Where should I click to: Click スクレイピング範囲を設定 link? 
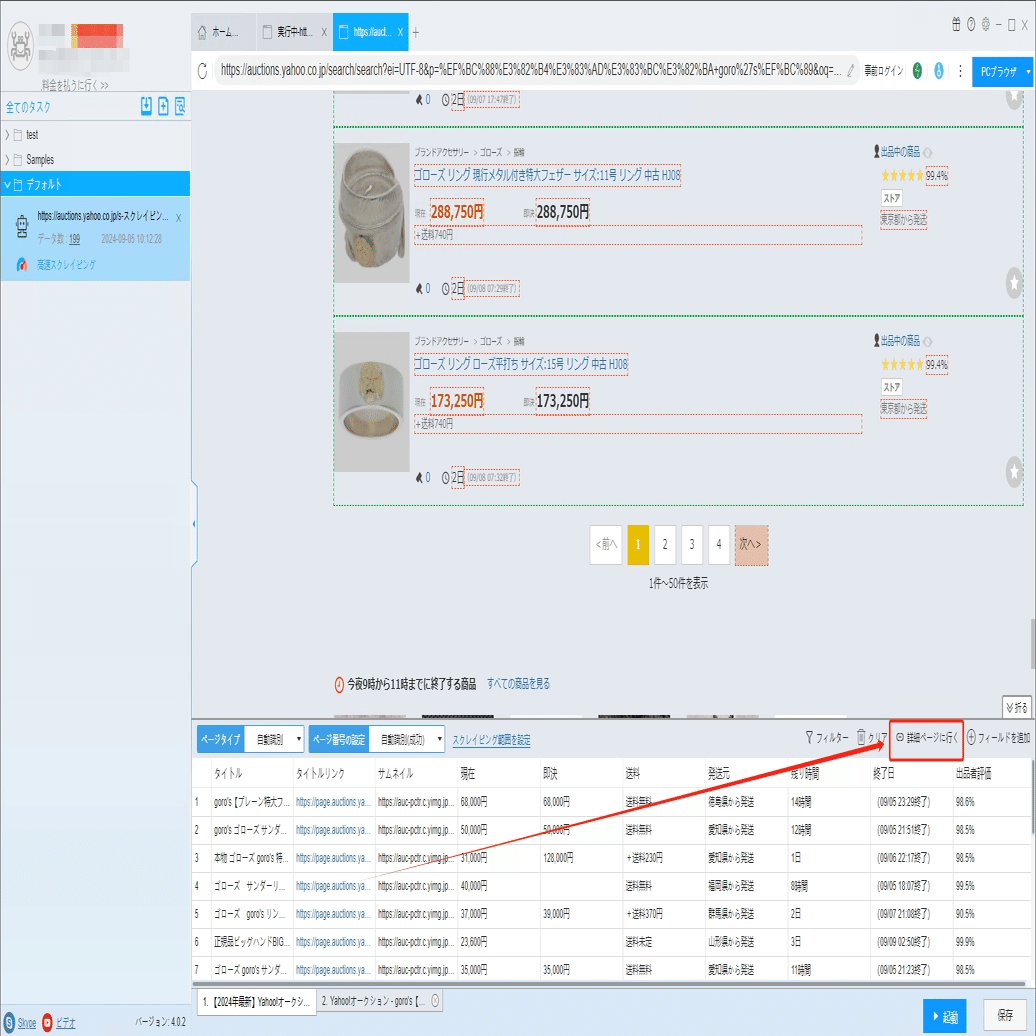click(491, 740)
